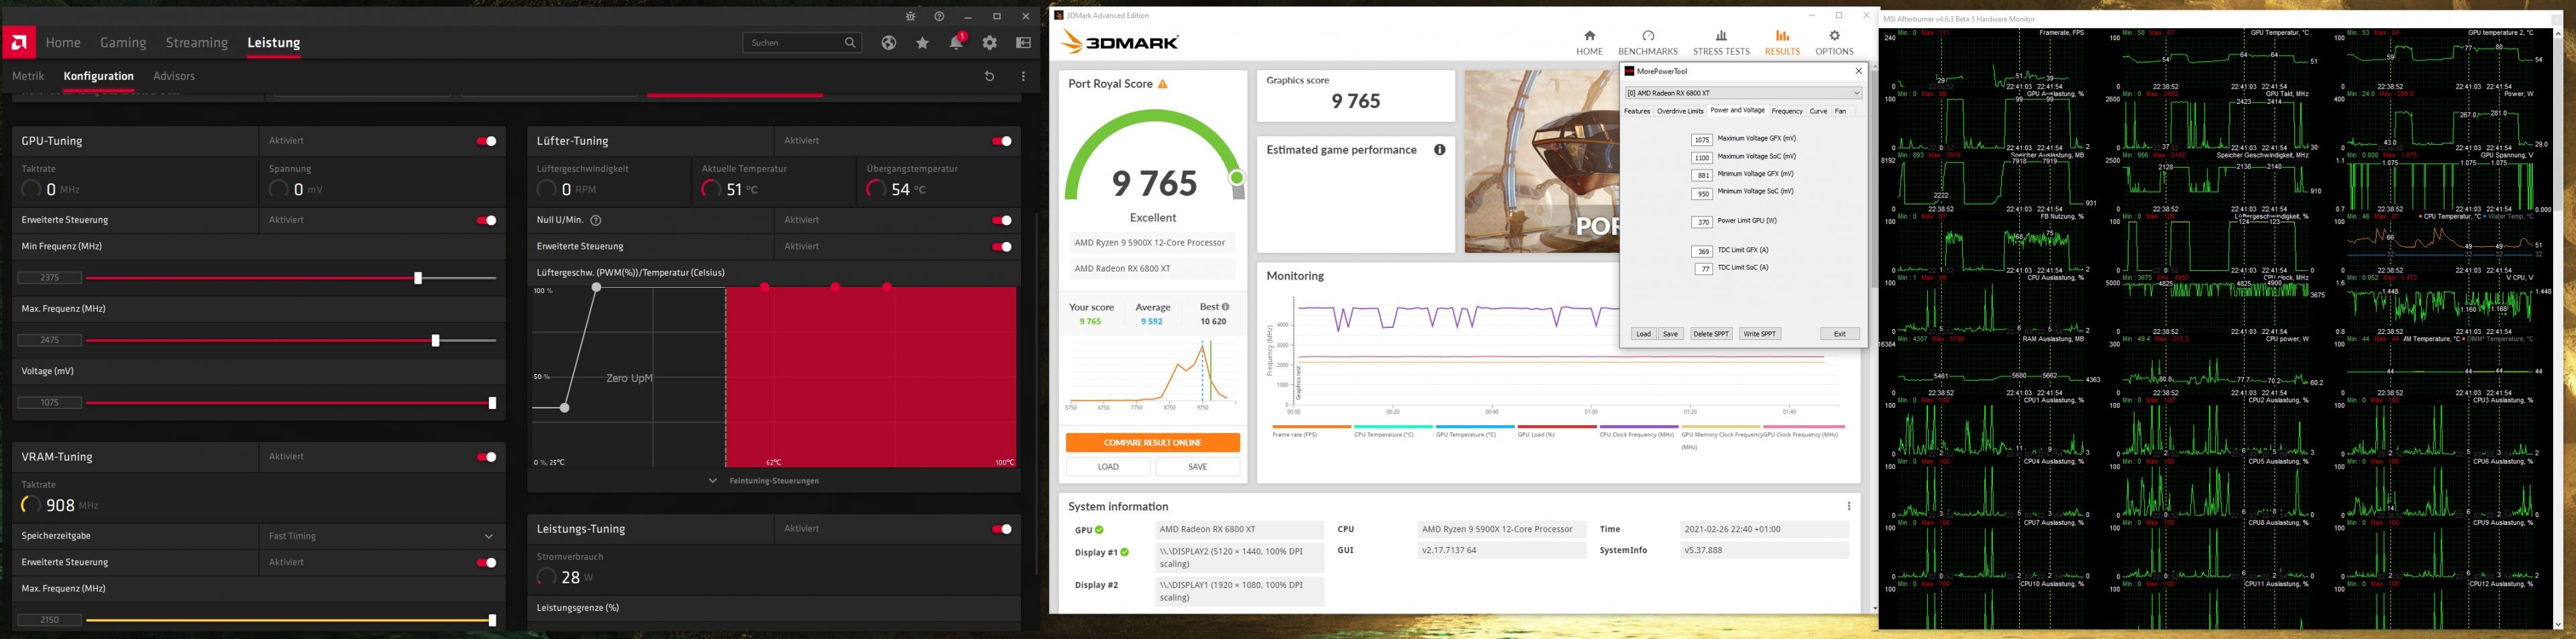Viewport: 2576px width, 639px height.
Task: Click the info icon next to Best score
Action: pyautogui.click(x=1226, y=307)
